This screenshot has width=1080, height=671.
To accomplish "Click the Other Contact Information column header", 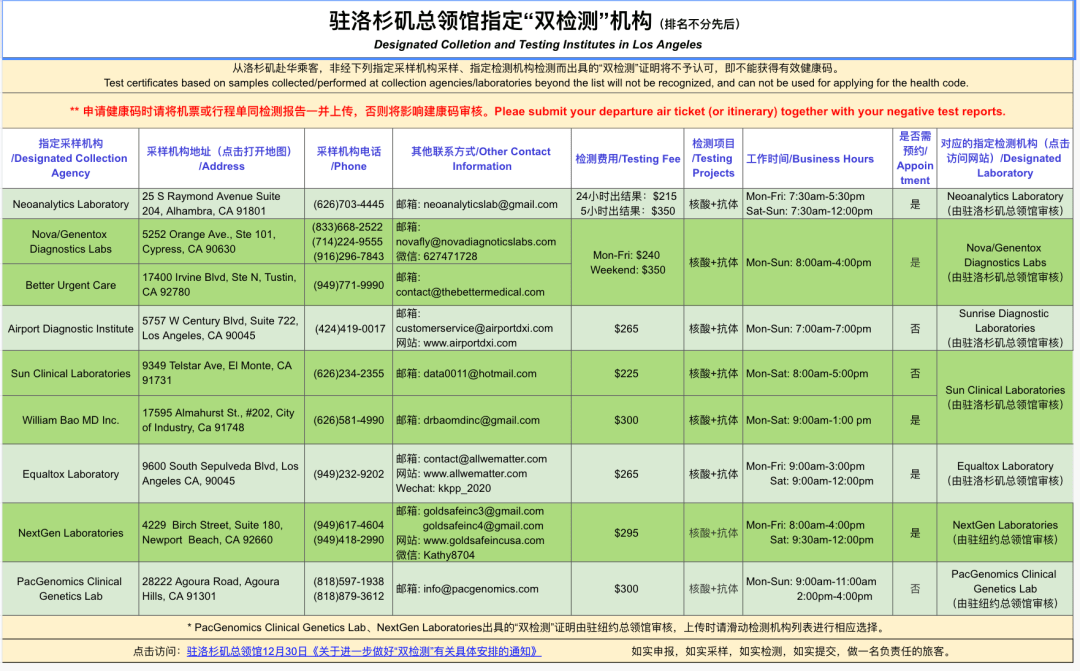I will (481, 158).
